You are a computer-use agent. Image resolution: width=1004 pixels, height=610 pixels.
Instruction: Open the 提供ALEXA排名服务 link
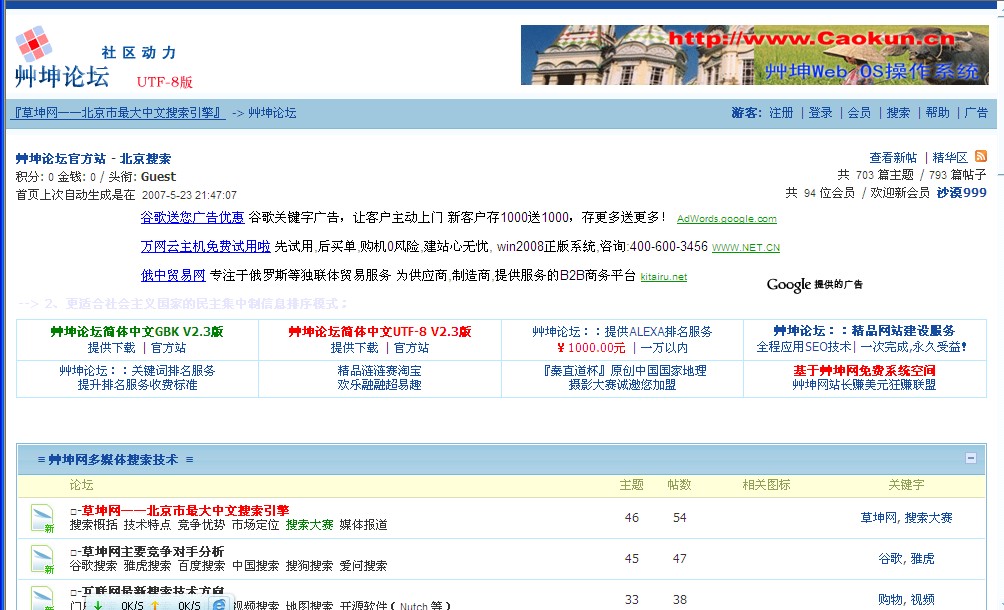[x=658, y=332]
